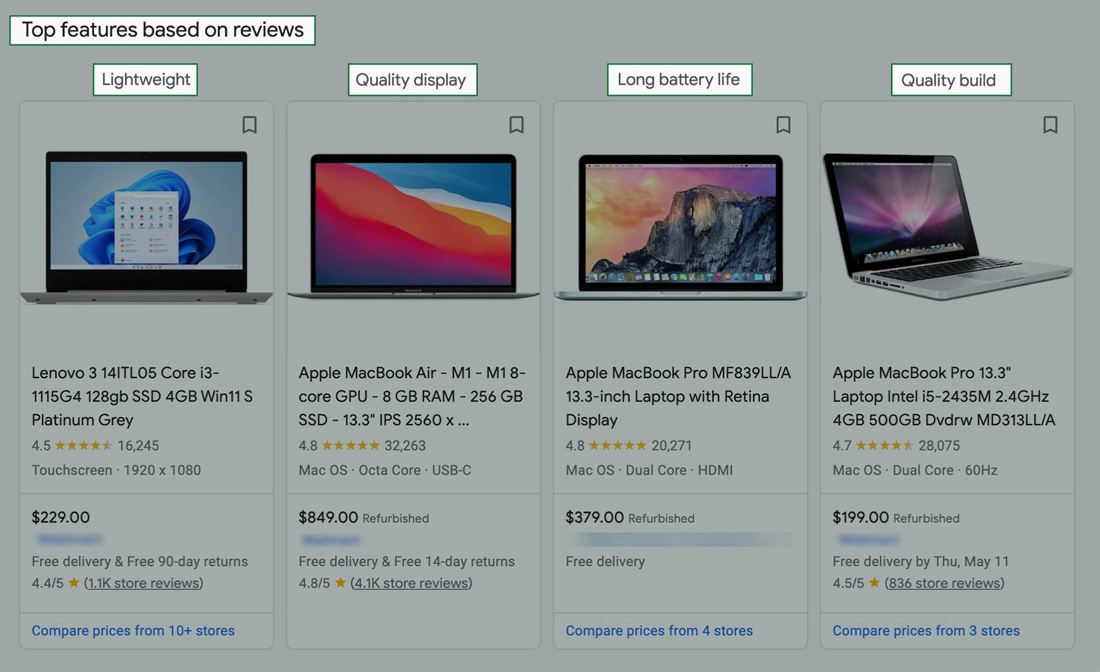View the silver MacBook Pro 13.3" photo
Viewport: 1100px width, 672px height.
point(947,226)
